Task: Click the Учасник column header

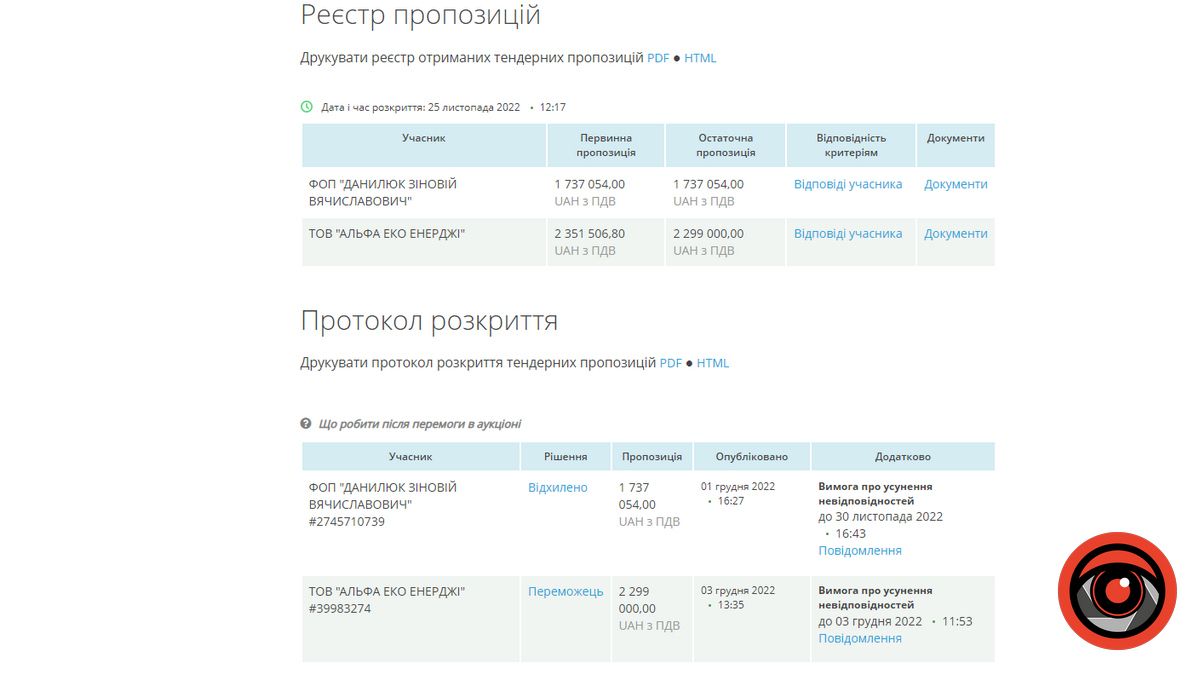Action: click(410, 456)
